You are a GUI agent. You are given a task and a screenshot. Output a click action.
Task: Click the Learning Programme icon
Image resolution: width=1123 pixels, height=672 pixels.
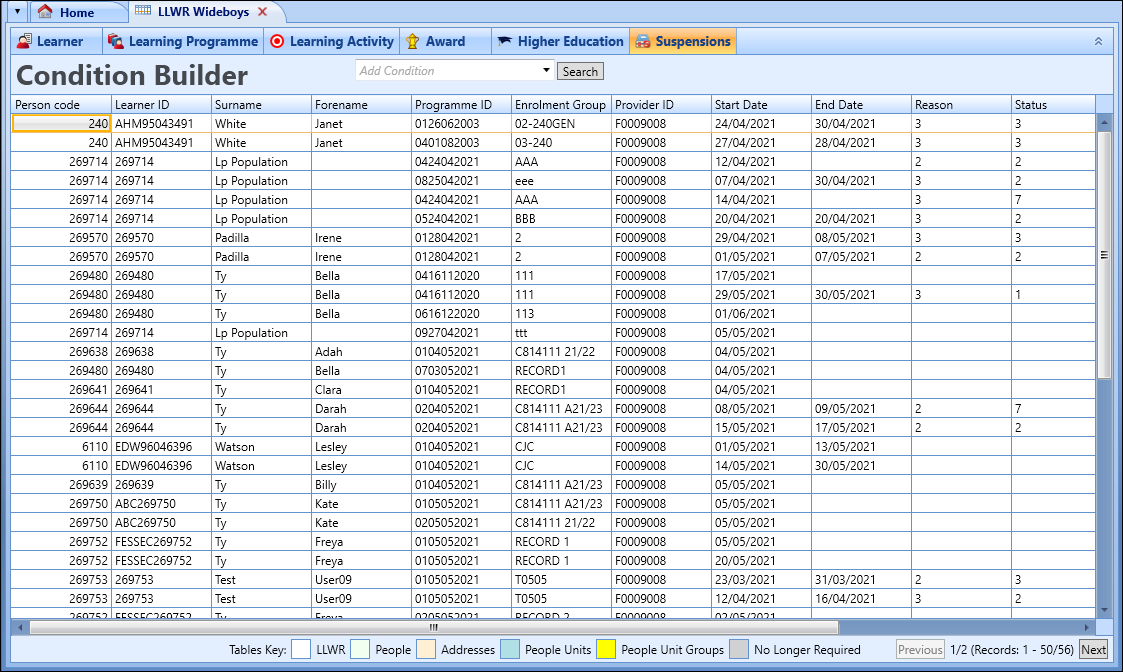click(x=116, y=41)
